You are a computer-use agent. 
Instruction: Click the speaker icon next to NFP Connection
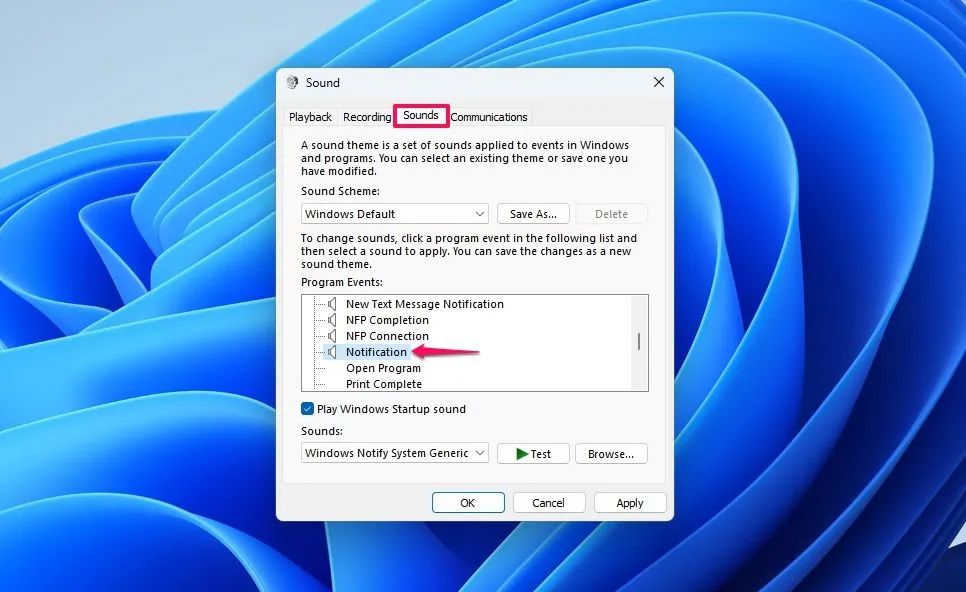pyautogui.click(x=331, y=336)
